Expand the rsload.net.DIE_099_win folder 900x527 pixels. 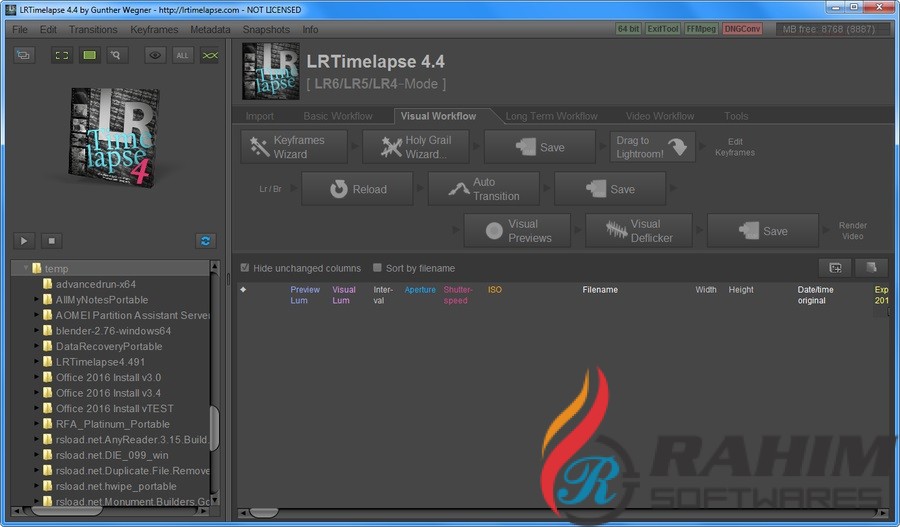pyautogui.click(x=36, y=454)
